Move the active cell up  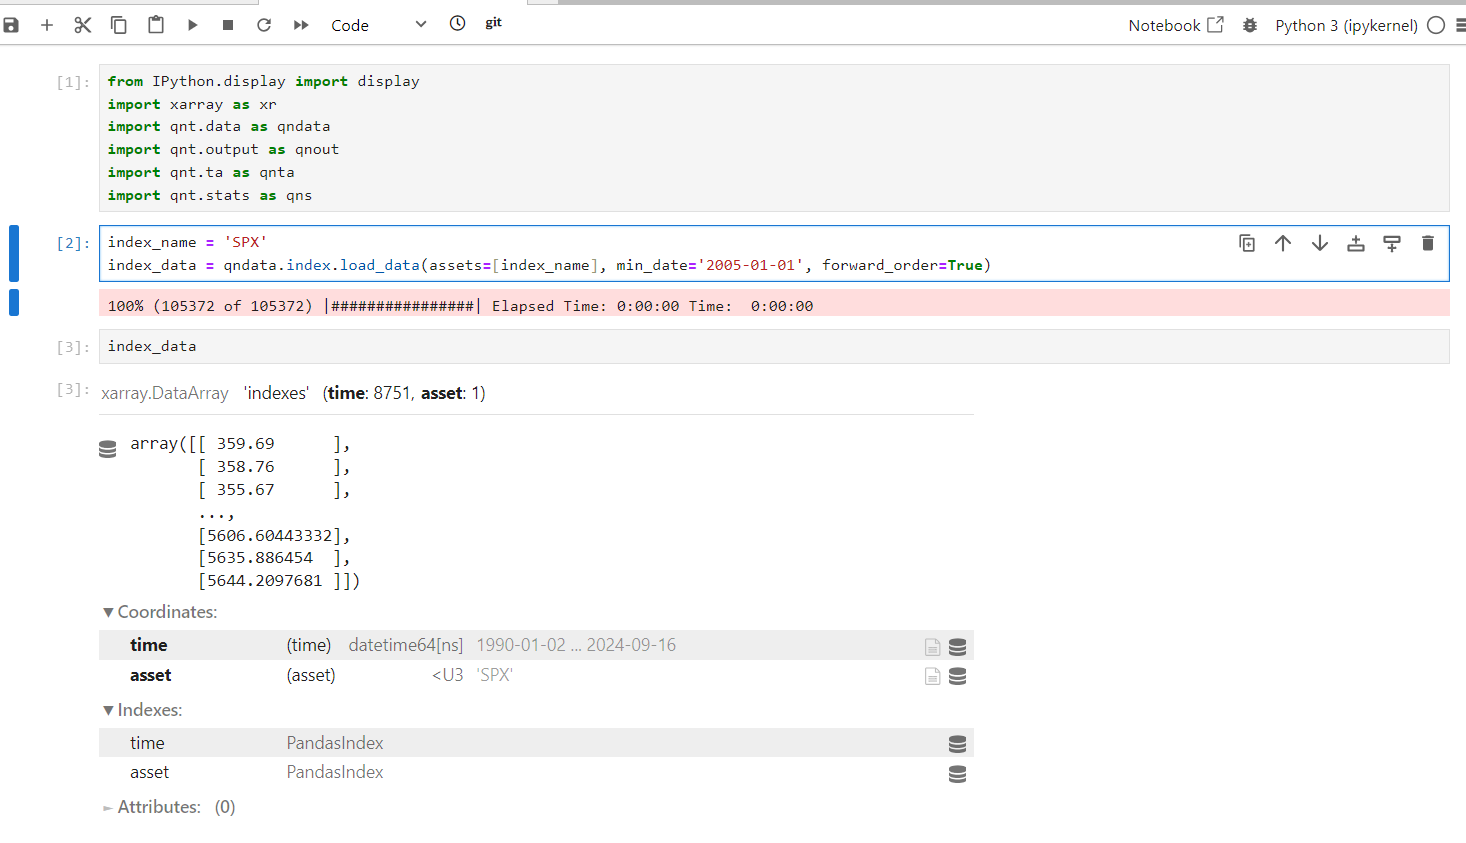tap(1283, 243)
